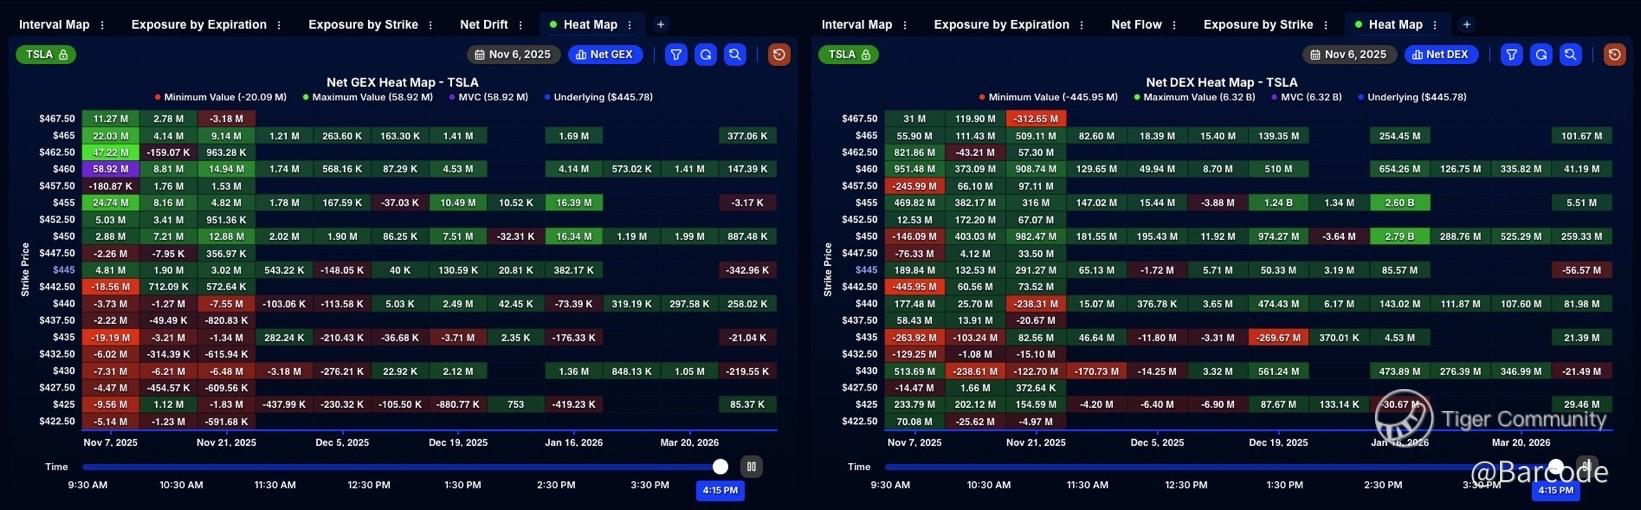The height and width of the screenshot is (510, 1641).
Task: Select the left panel Heat Map tab
Action: pos(590,25)
